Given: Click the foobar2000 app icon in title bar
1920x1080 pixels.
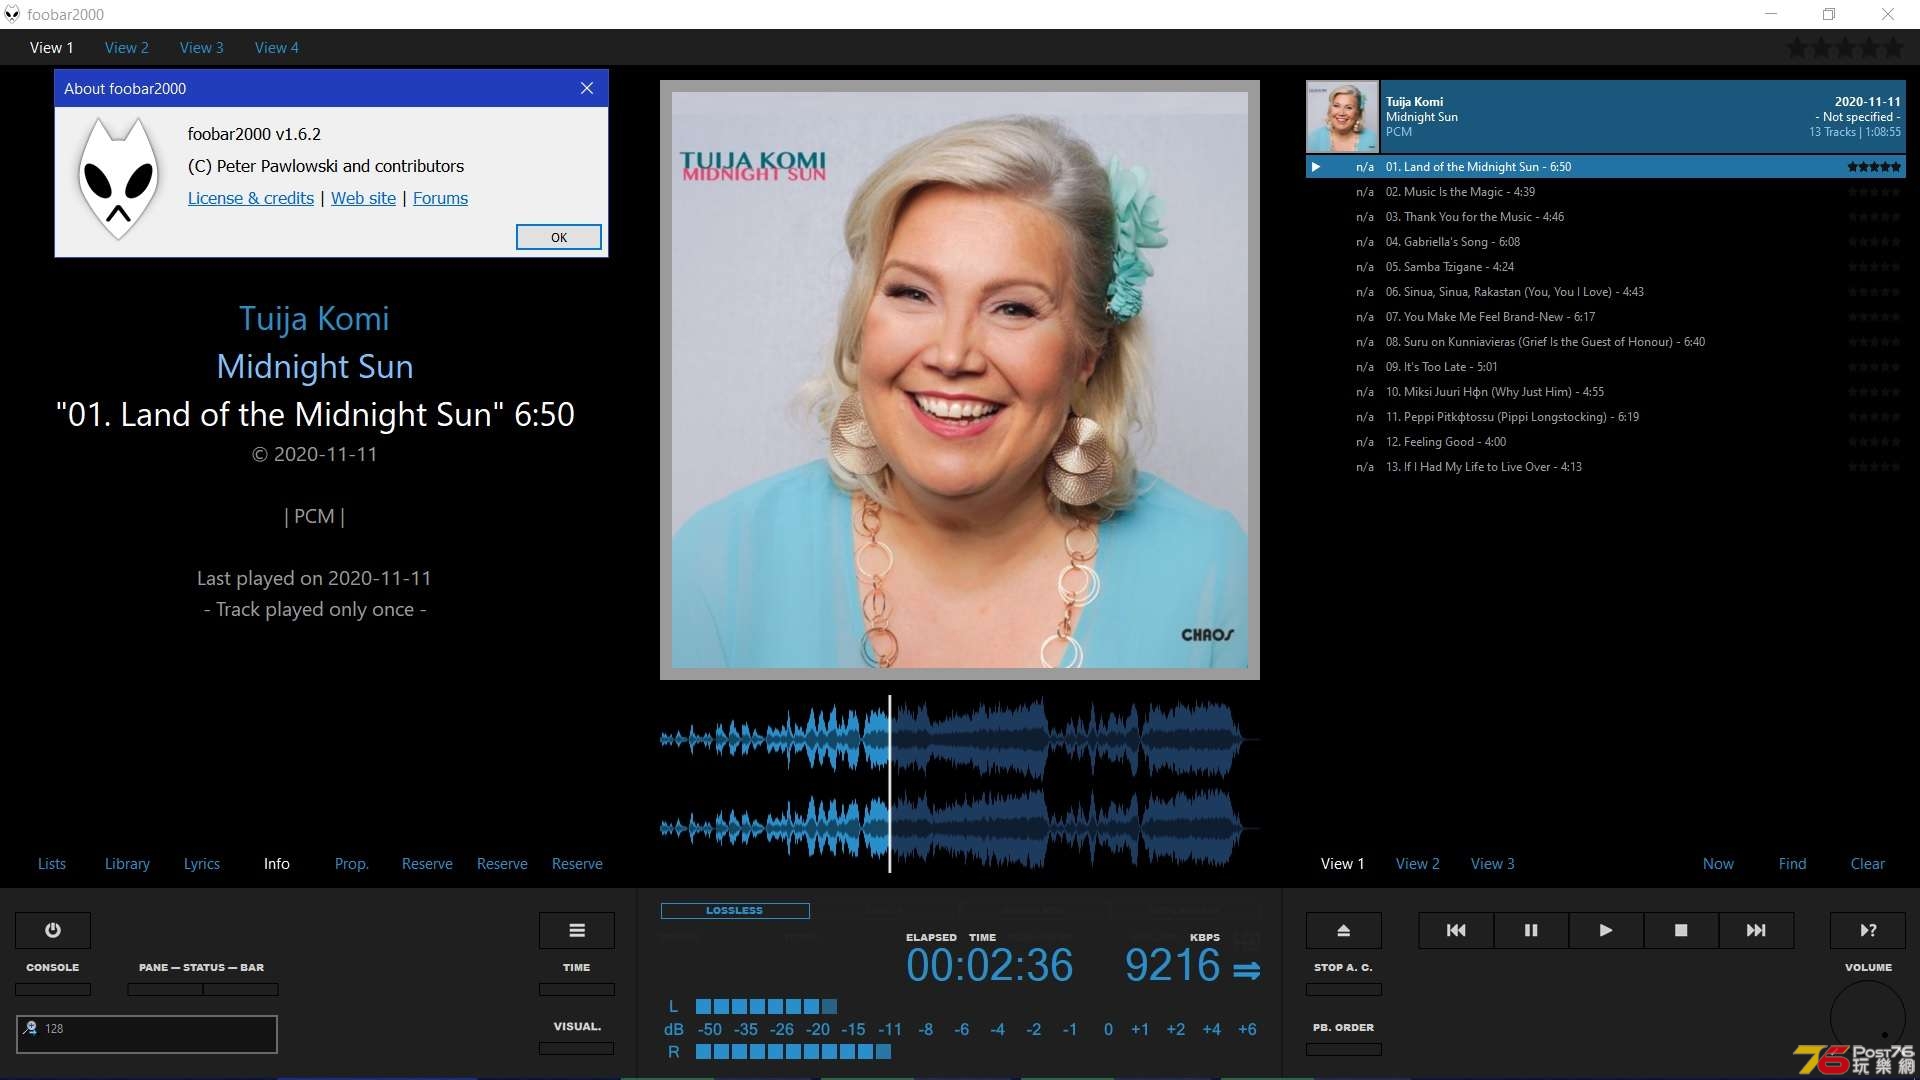Looking at the screenshot, I should [x=12, y=14].
